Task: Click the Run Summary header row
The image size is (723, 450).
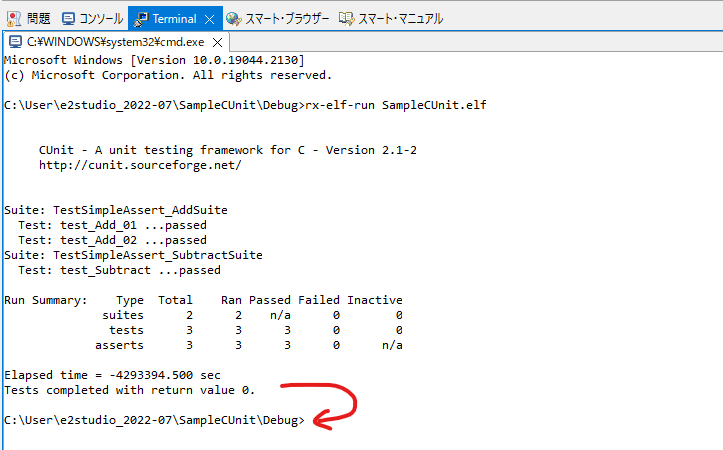Action: (203, 300)
